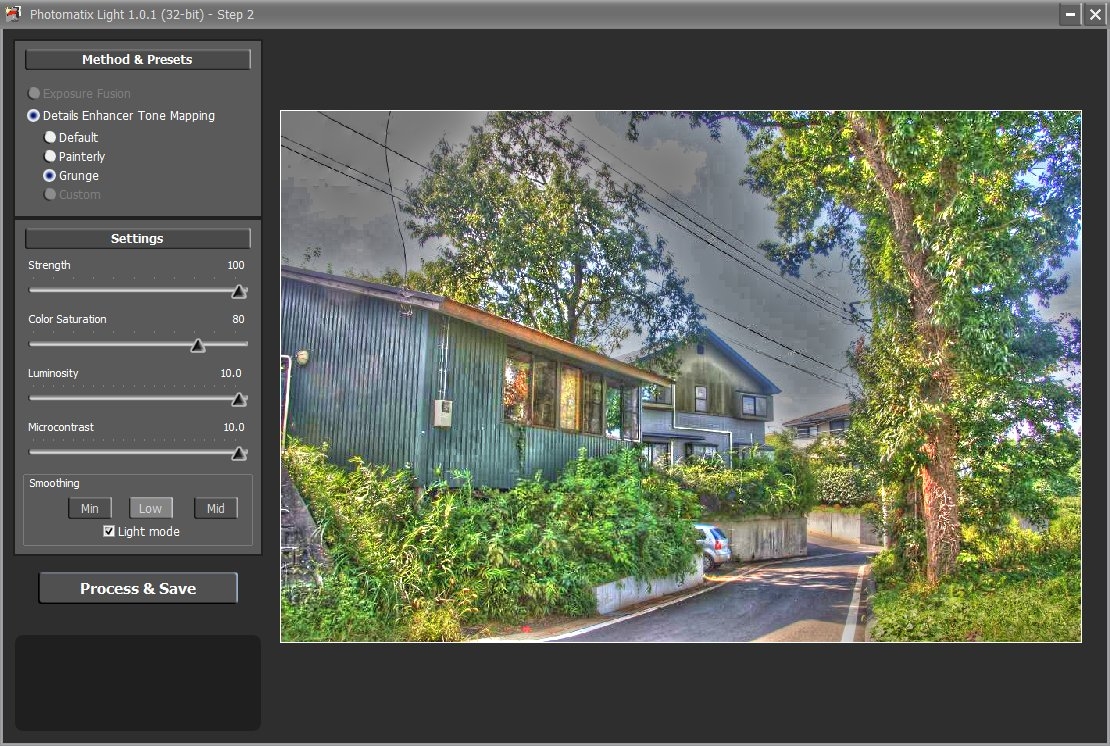
Task: Click the Settings header button
Action: pyautogui.click(x=137, y=239)
